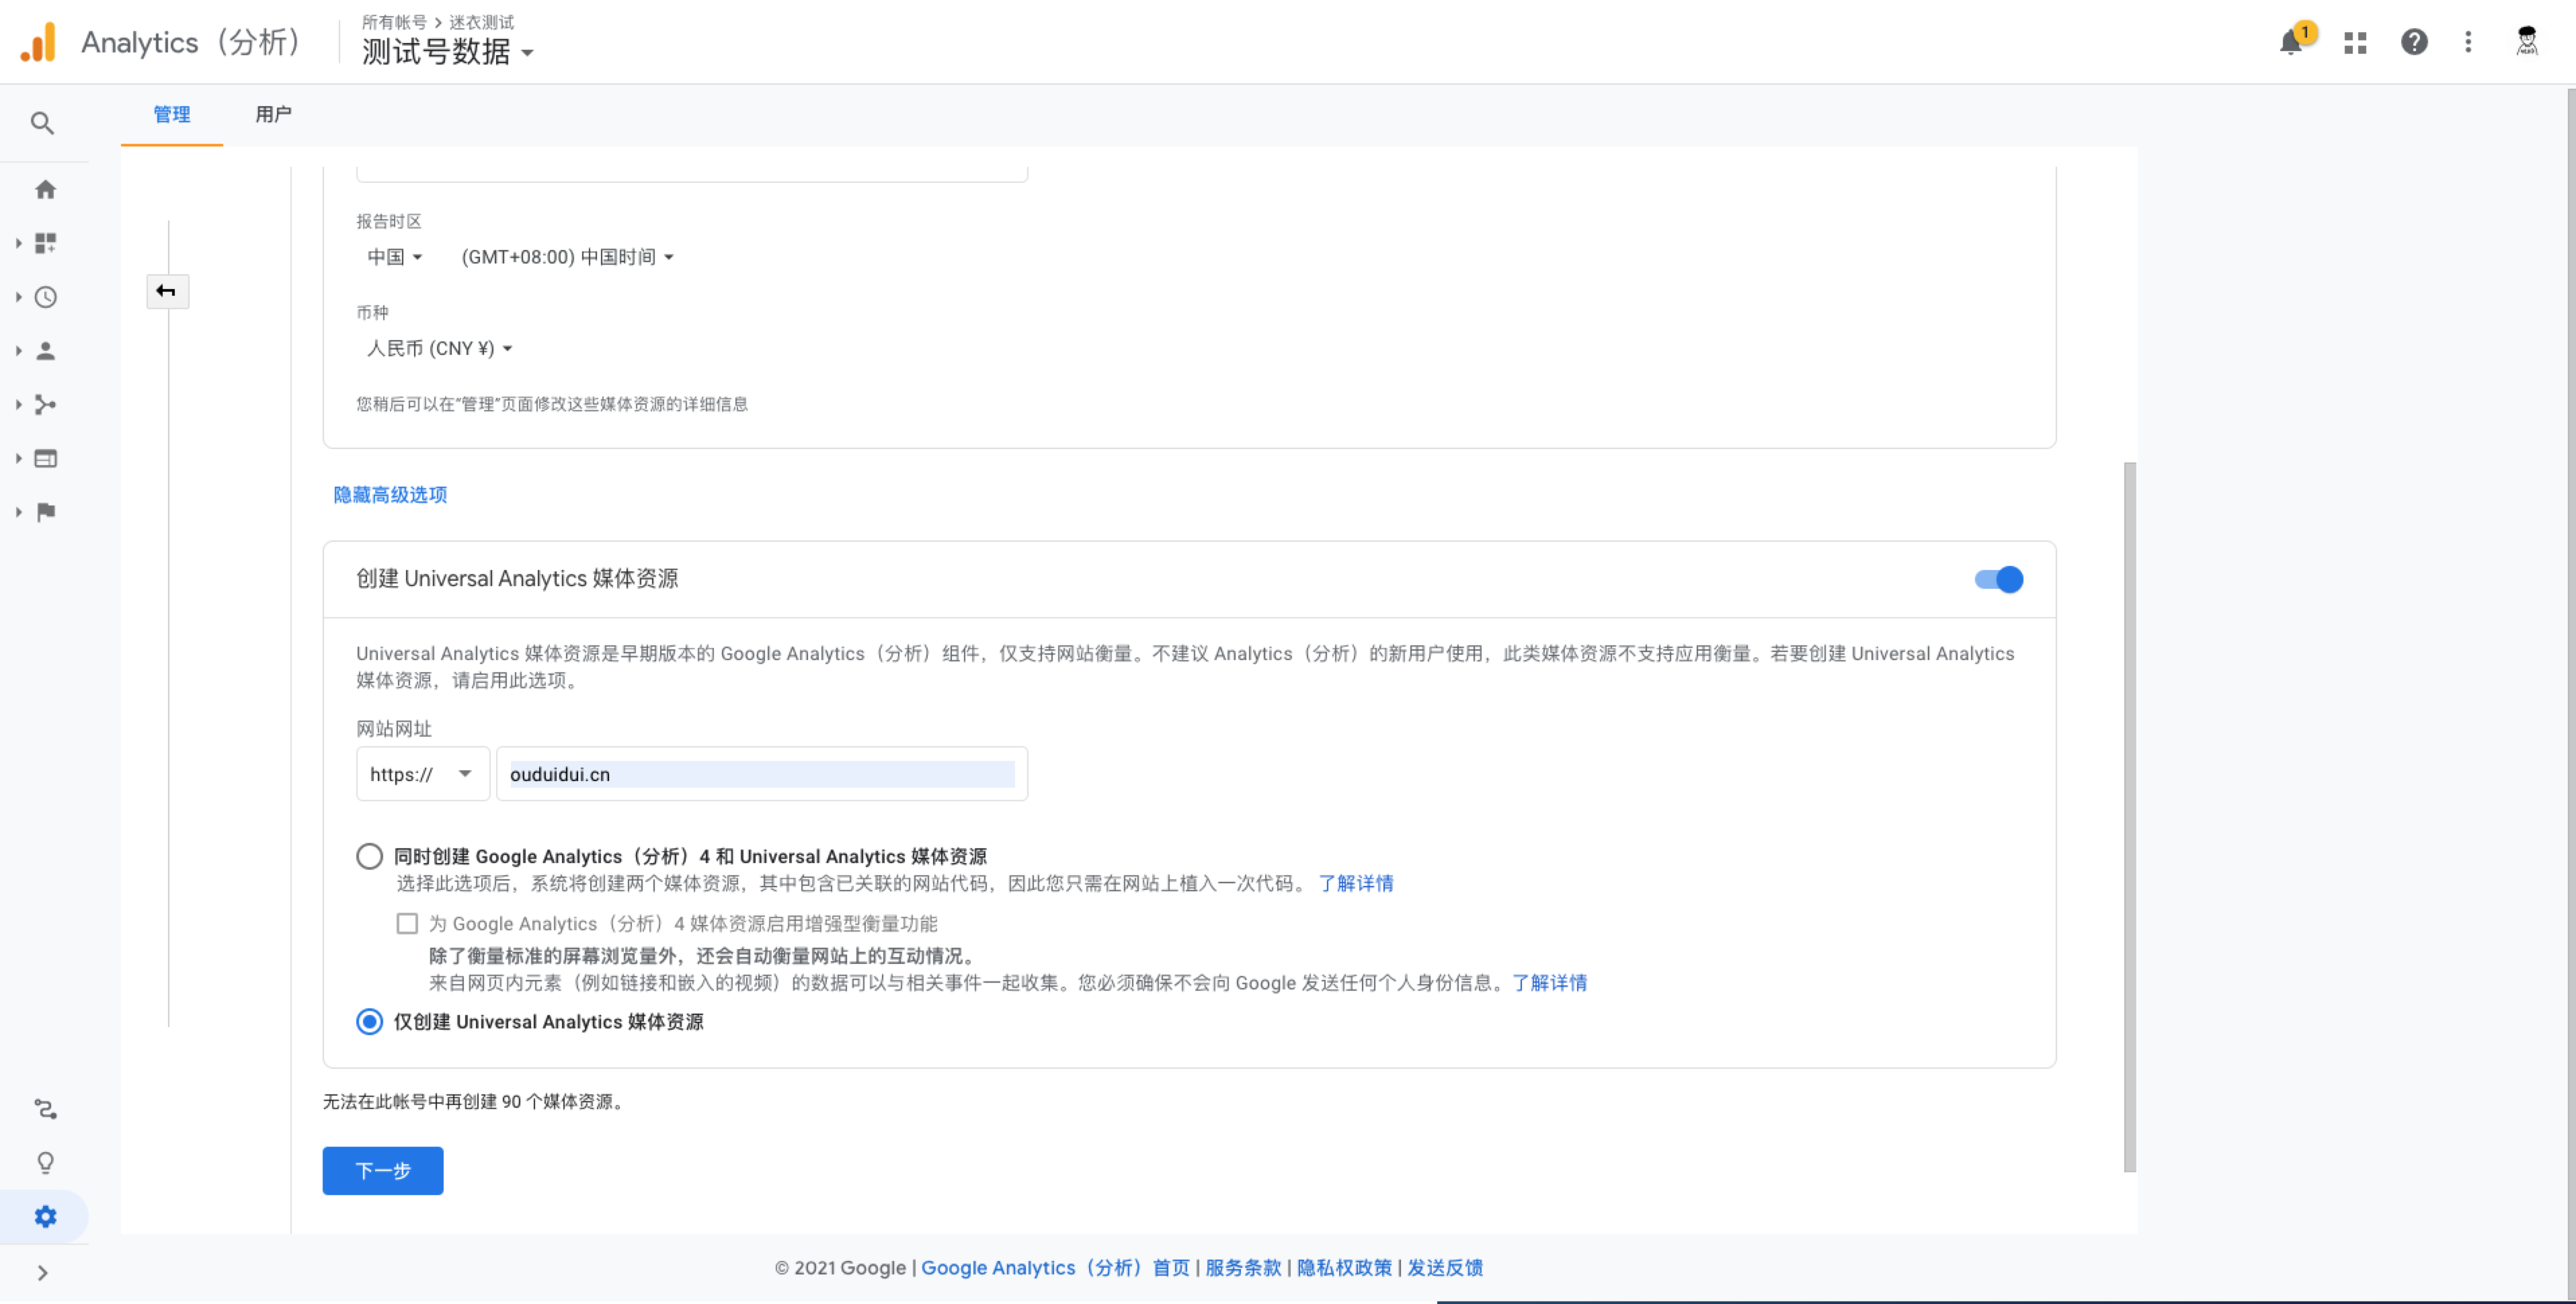2576x1304 pixels.
Task: Select the radio to create both GA4 and Universal Analytics
Action: tap(369, 856)
